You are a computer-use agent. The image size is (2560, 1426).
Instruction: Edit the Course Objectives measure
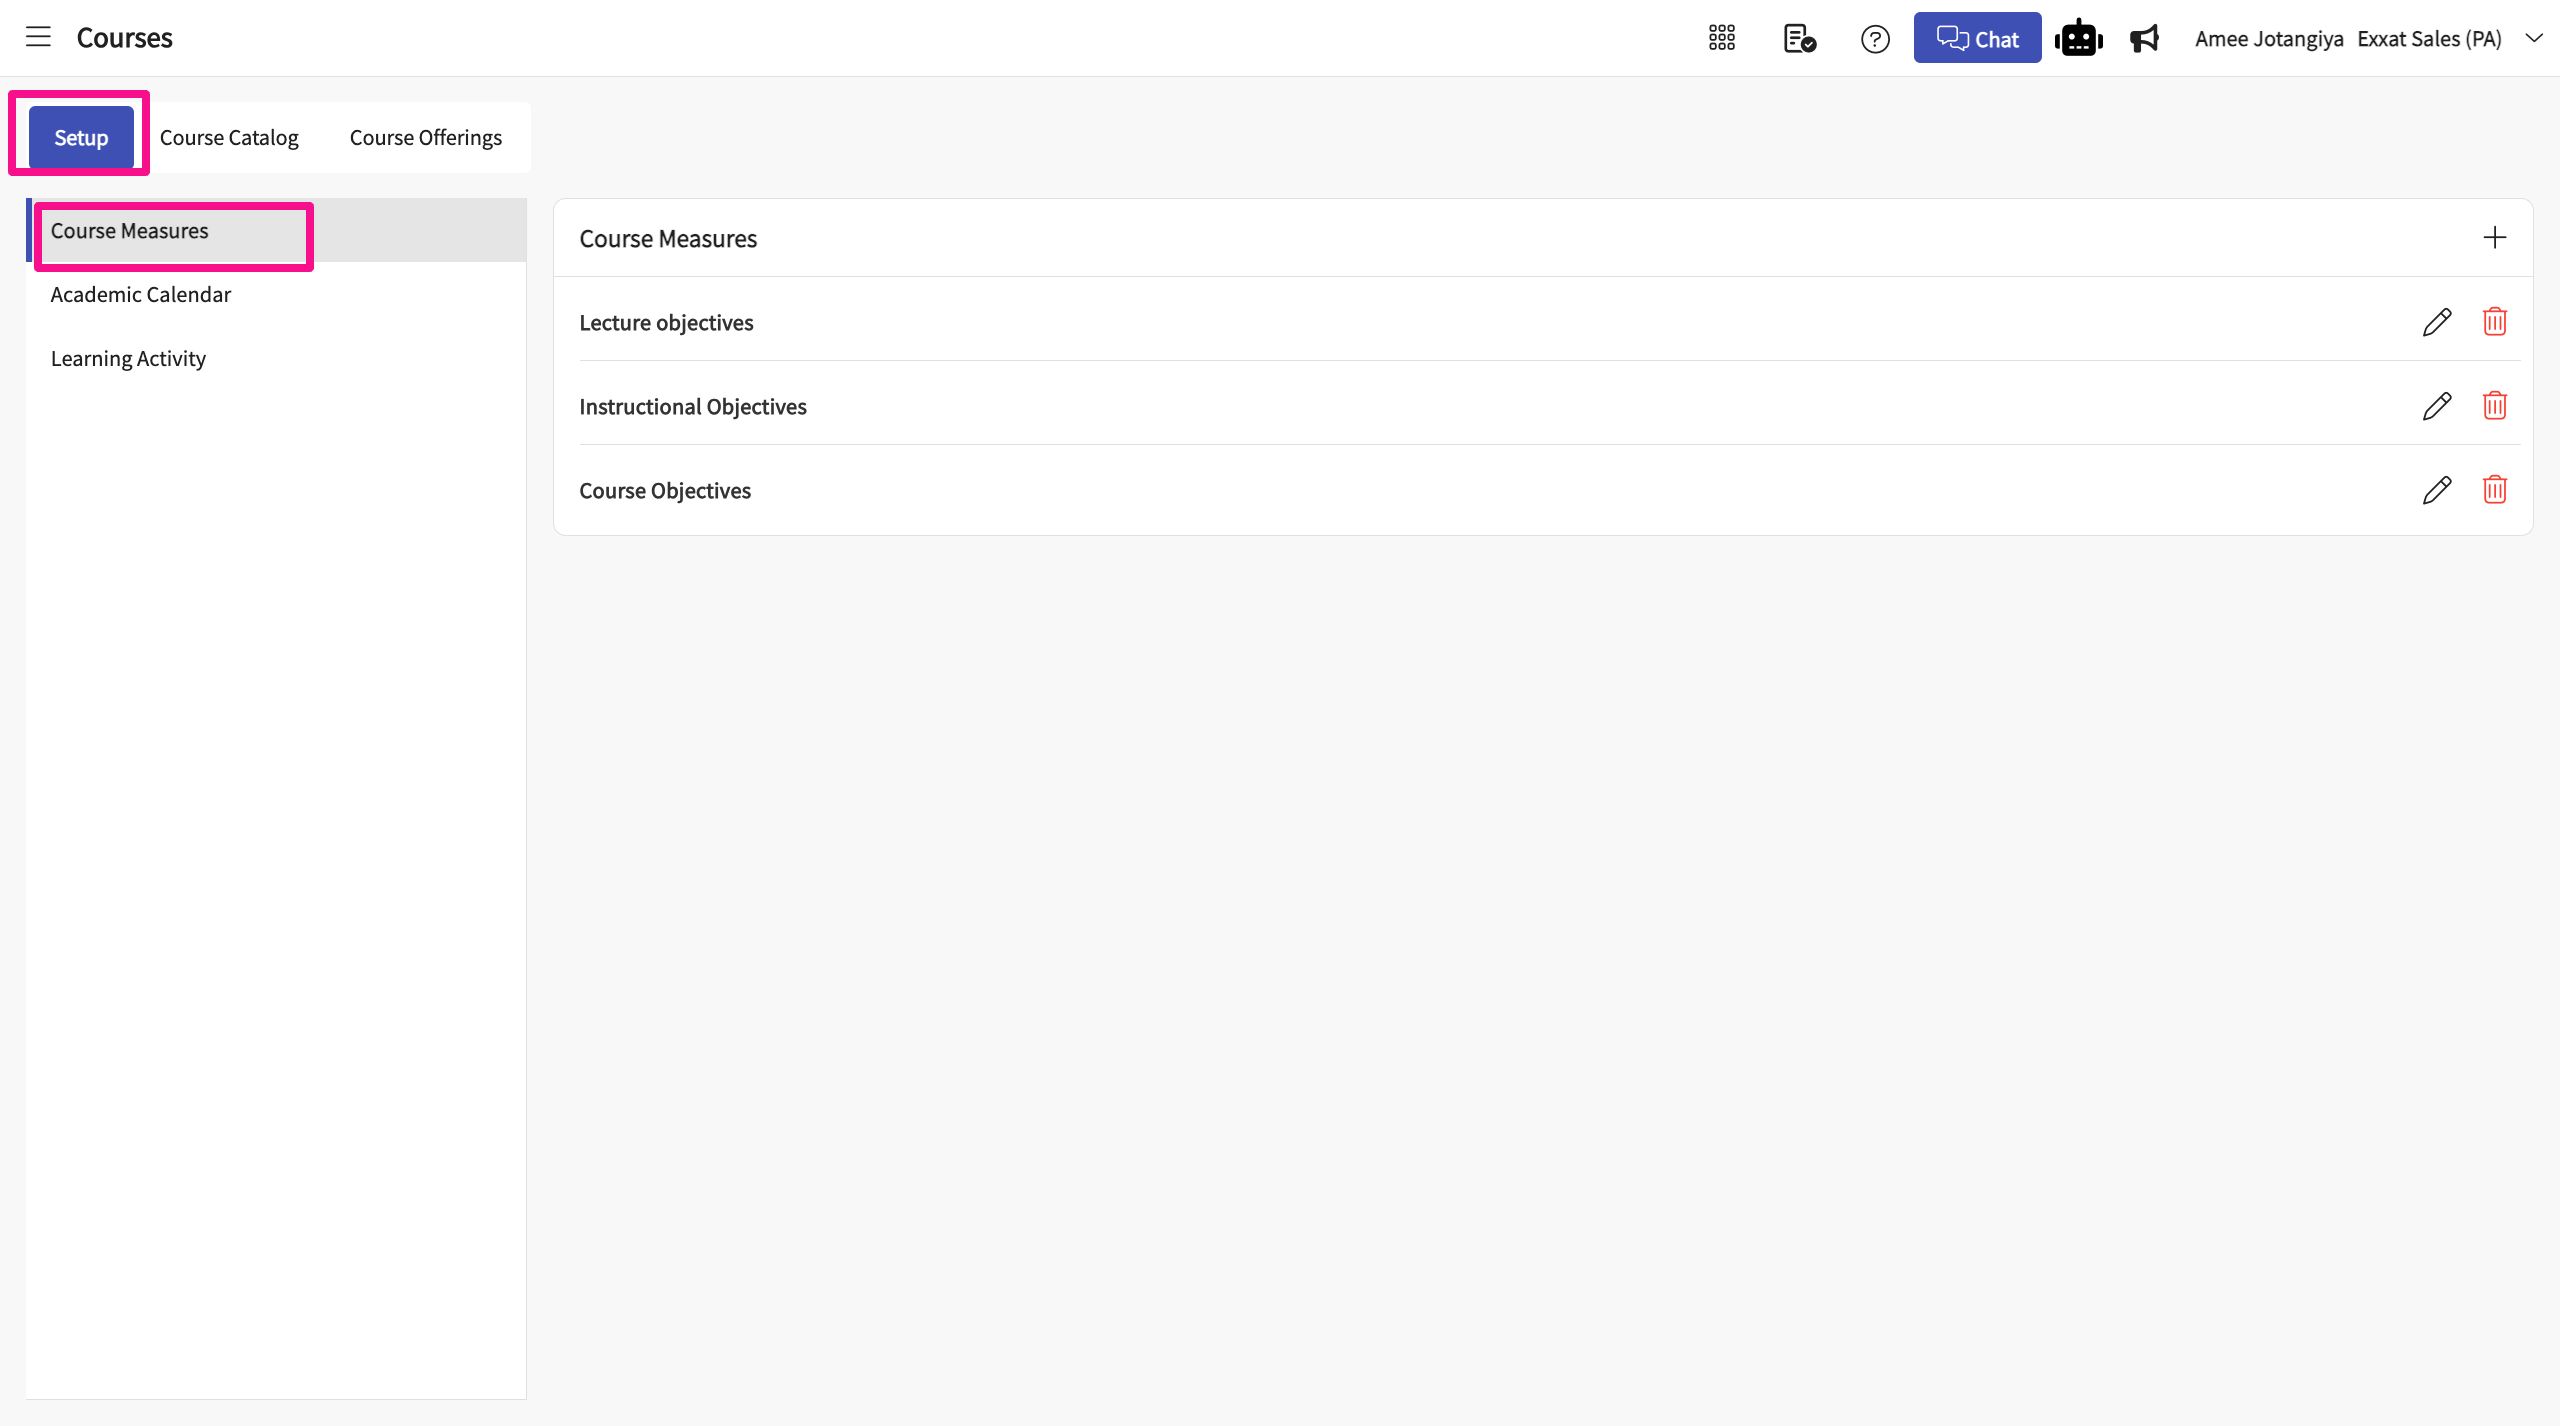(x=2436, y=490)
